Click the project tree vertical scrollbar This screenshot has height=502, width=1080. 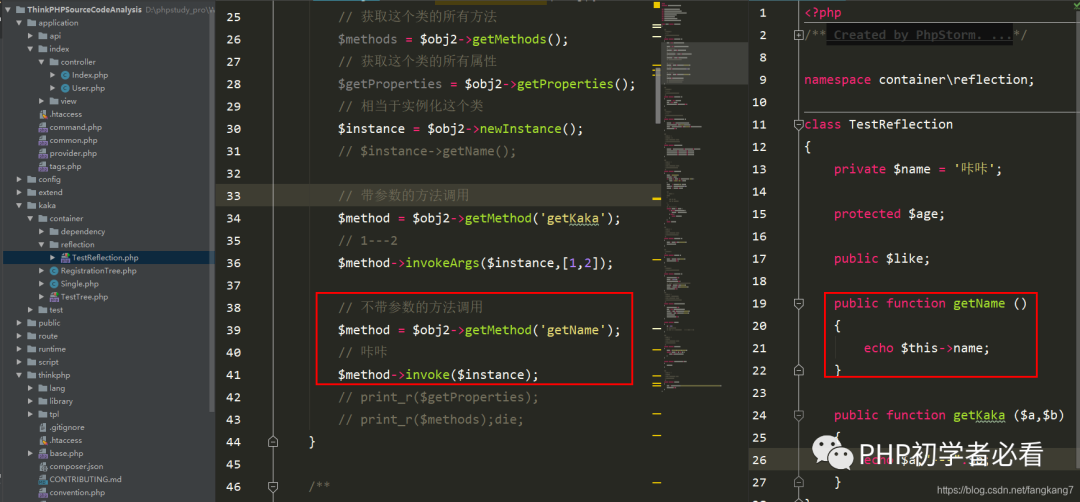[213, 207]
